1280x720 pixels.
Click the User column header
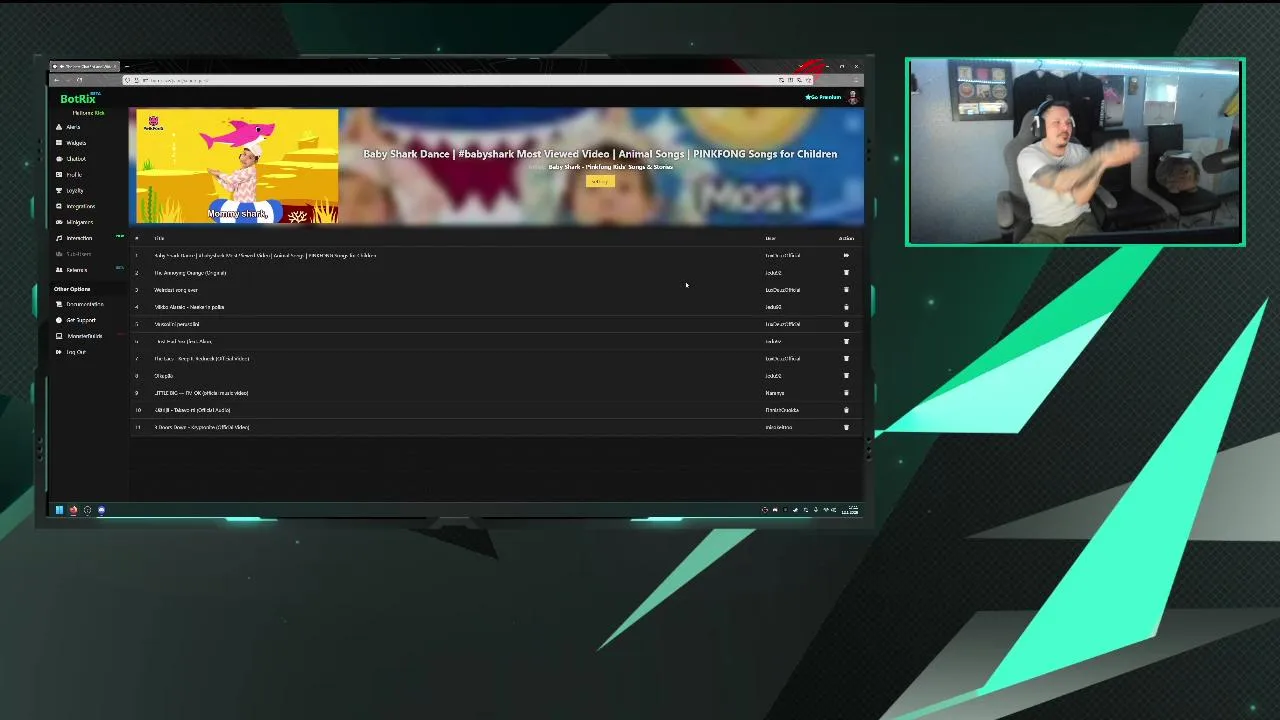pyautogui.click(x=770, y=238)
